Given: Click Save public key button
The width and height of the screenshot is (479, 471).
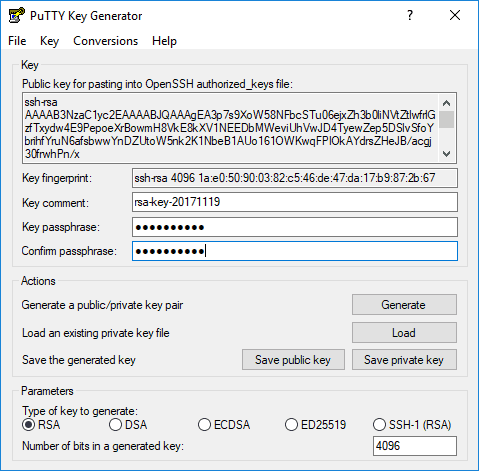Looking at the screenshot, I should 293,360.
